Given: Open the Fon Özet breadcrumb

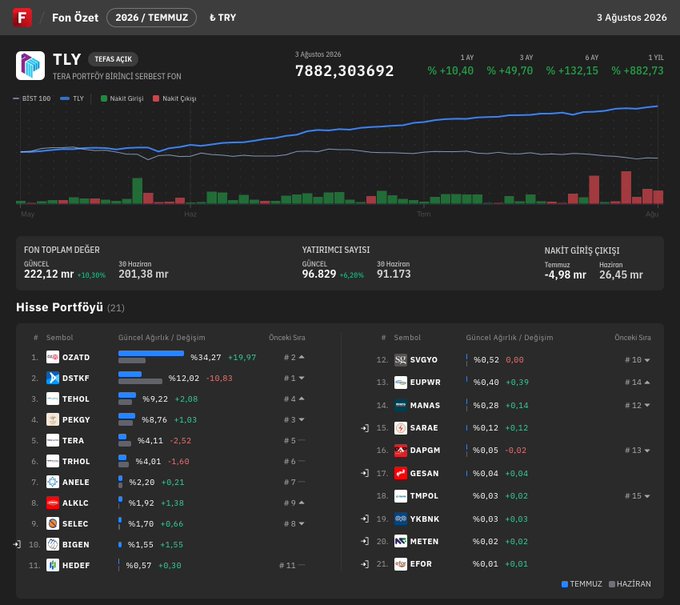Looking at the screenshot, I should pos(75,17).
